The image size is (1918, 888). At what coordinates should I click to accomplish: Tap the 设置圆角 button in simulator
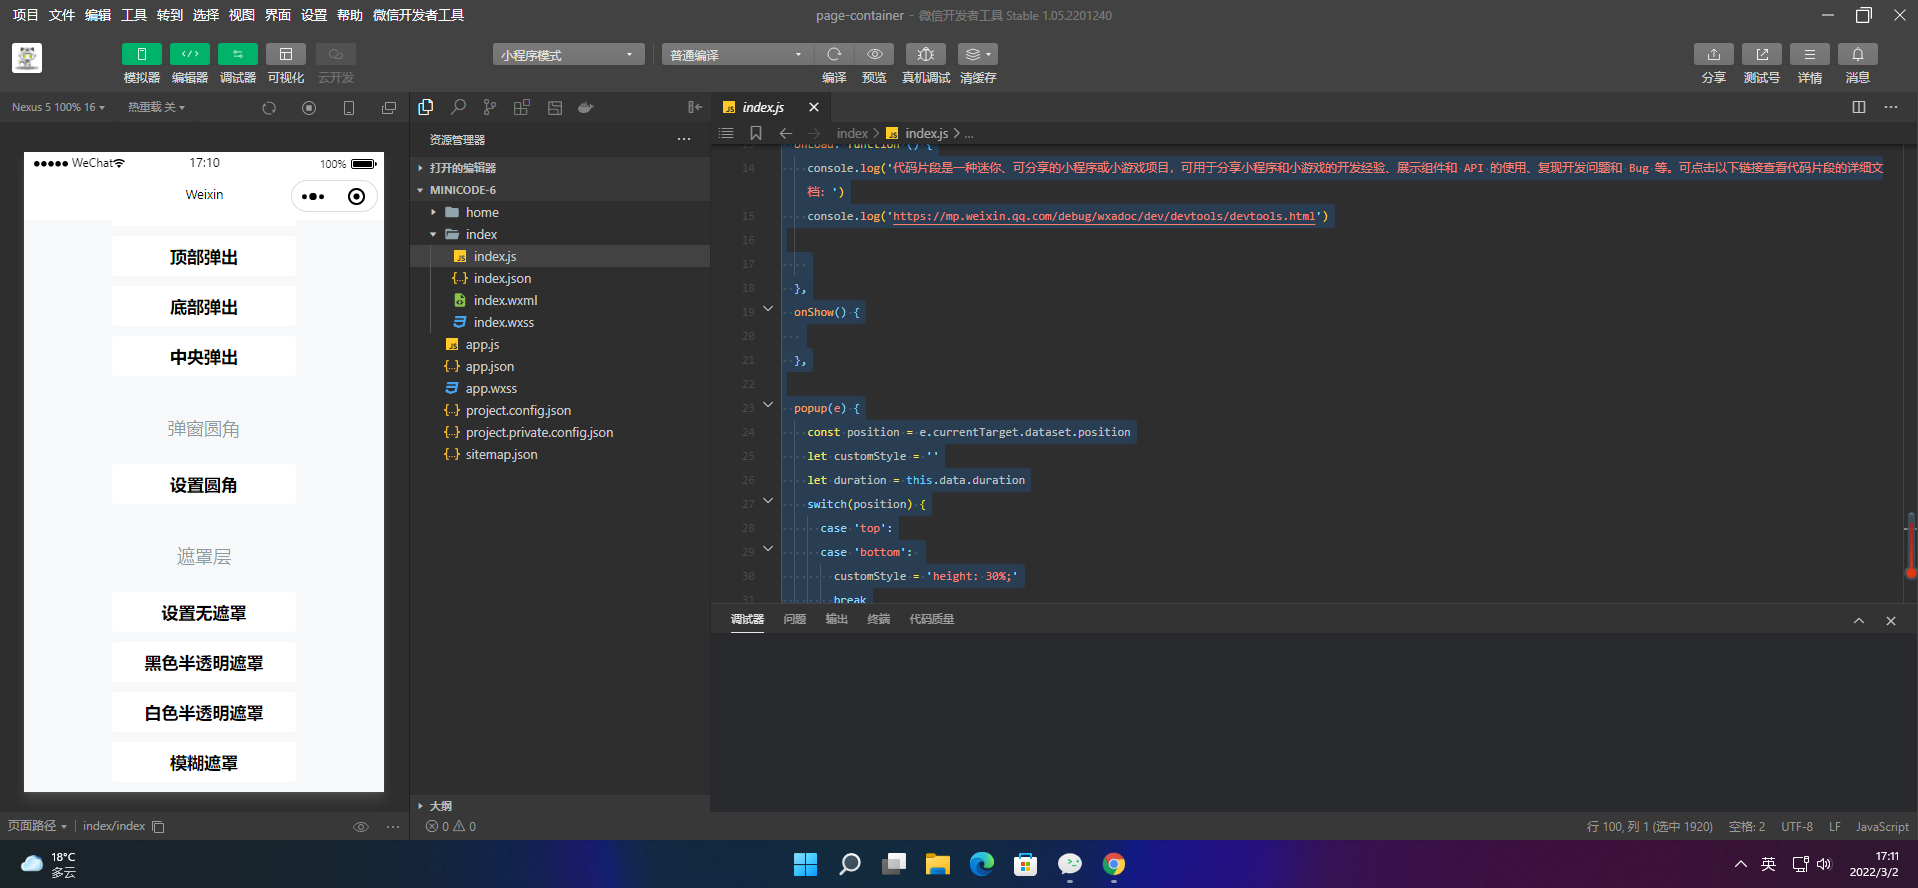(204, 485)
